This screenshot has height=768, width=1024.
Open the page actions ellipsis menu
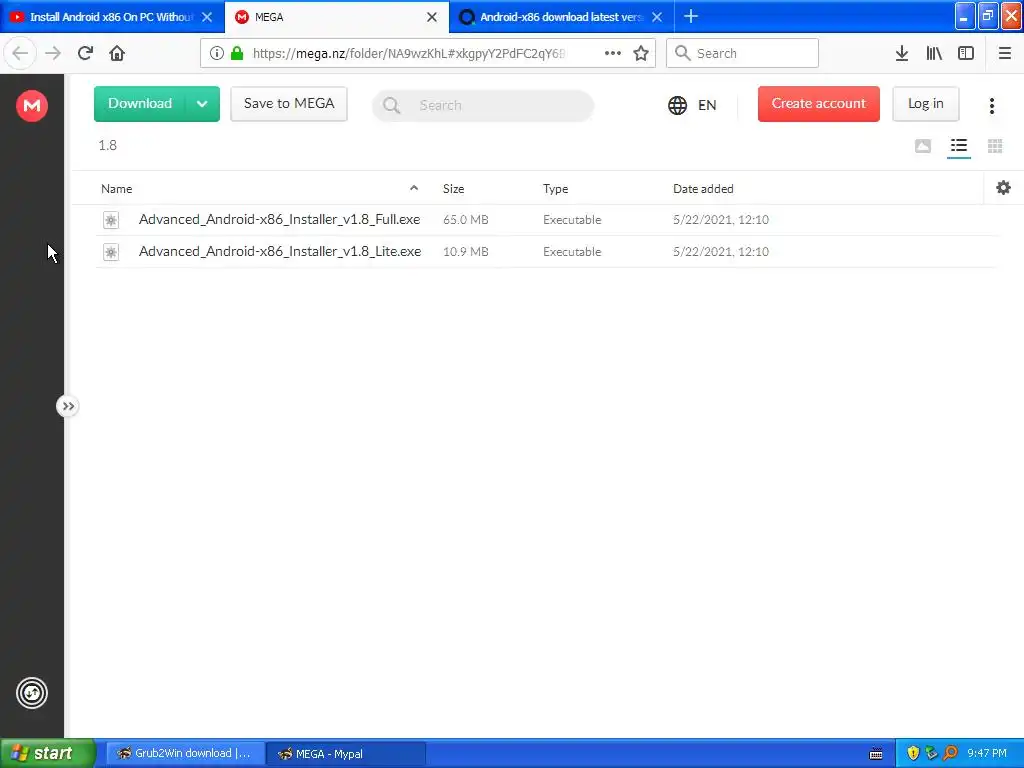click(613, 53)
